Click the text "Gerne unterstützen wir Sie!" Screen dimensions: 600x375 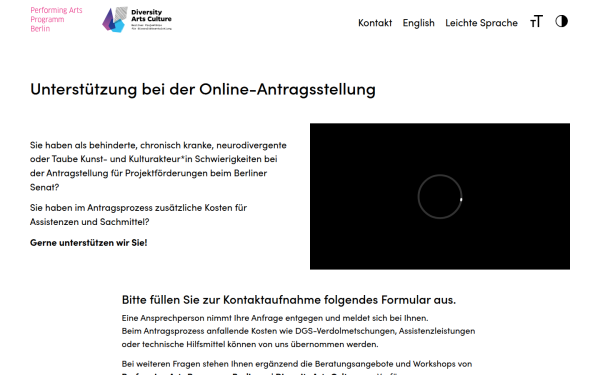[x=88, y=243]
